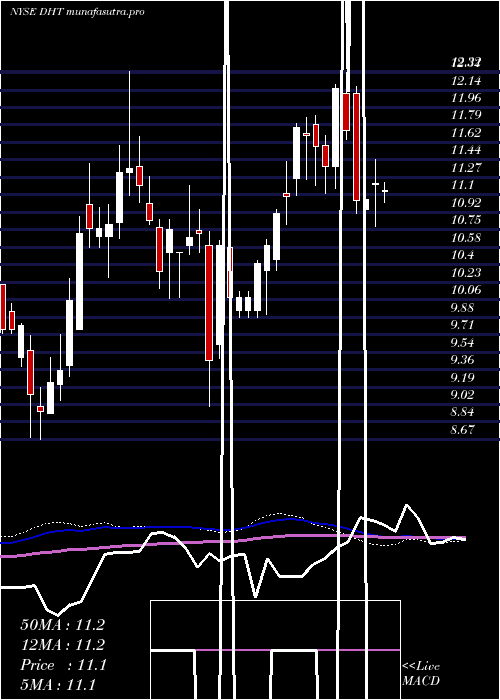
Task: Click the '5MA : 11.1' legend text
Action: [x=58, y=685]
